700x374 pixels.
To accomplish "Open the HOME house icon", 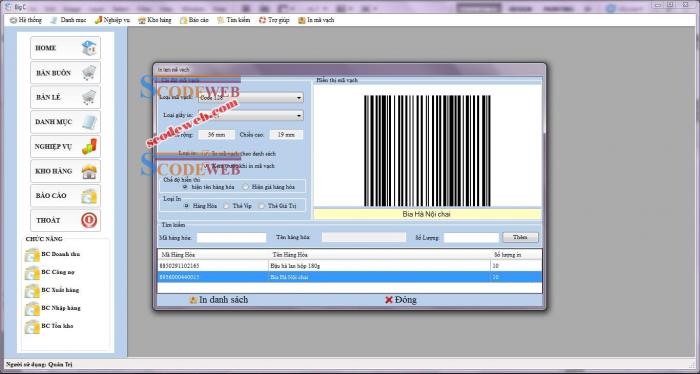I will tap(89, 48).
